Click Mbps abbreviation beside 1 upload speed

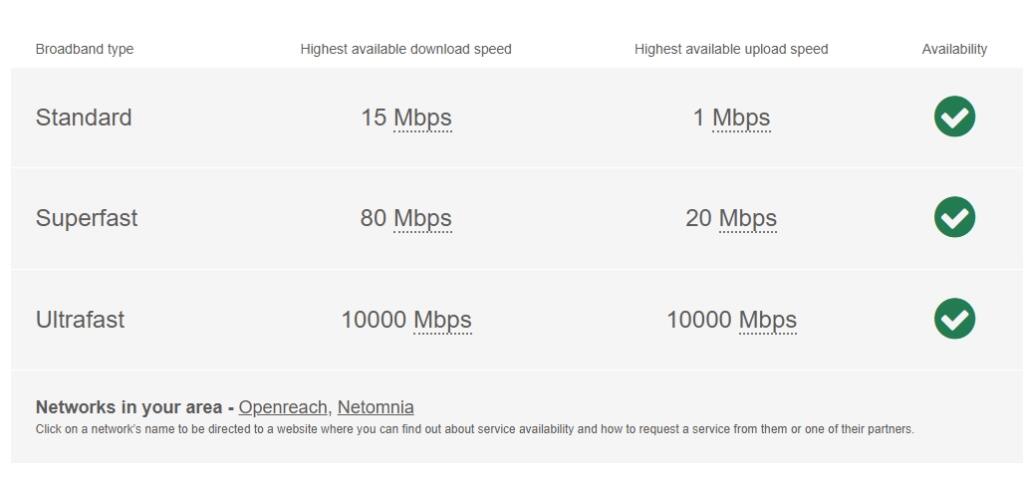[741, 118]
